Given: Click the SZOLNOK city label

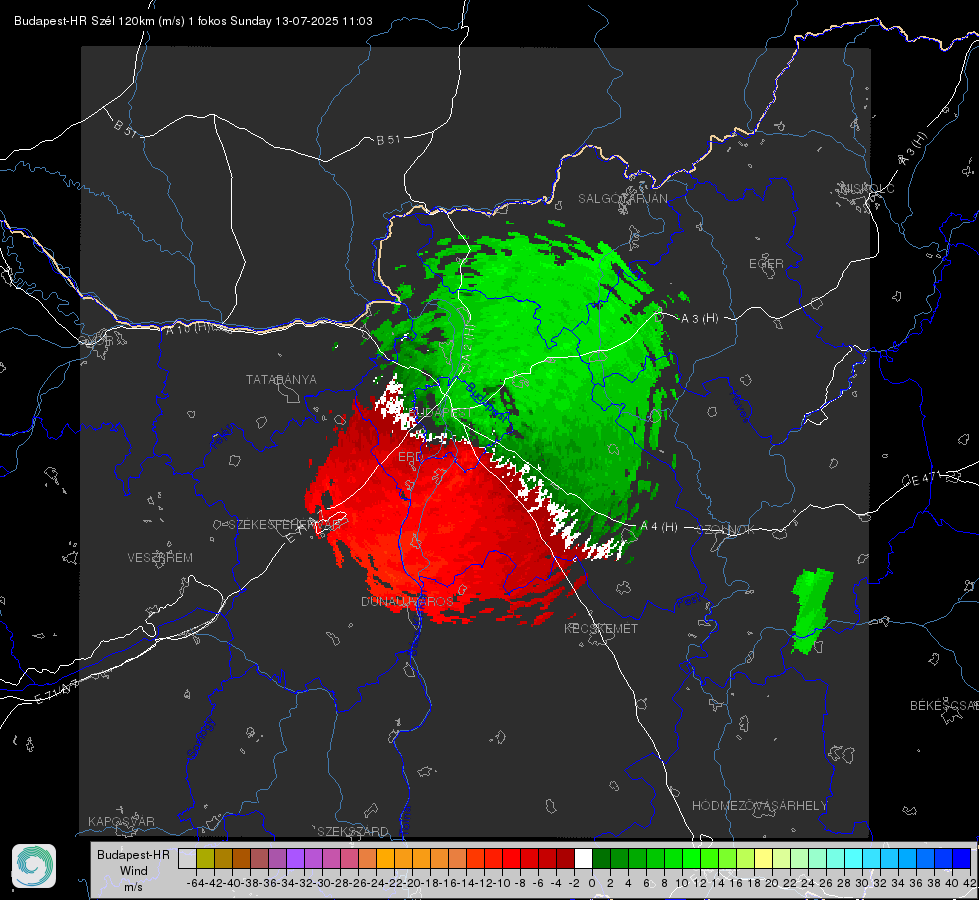Looking at the screenshot, I should 728,529.
